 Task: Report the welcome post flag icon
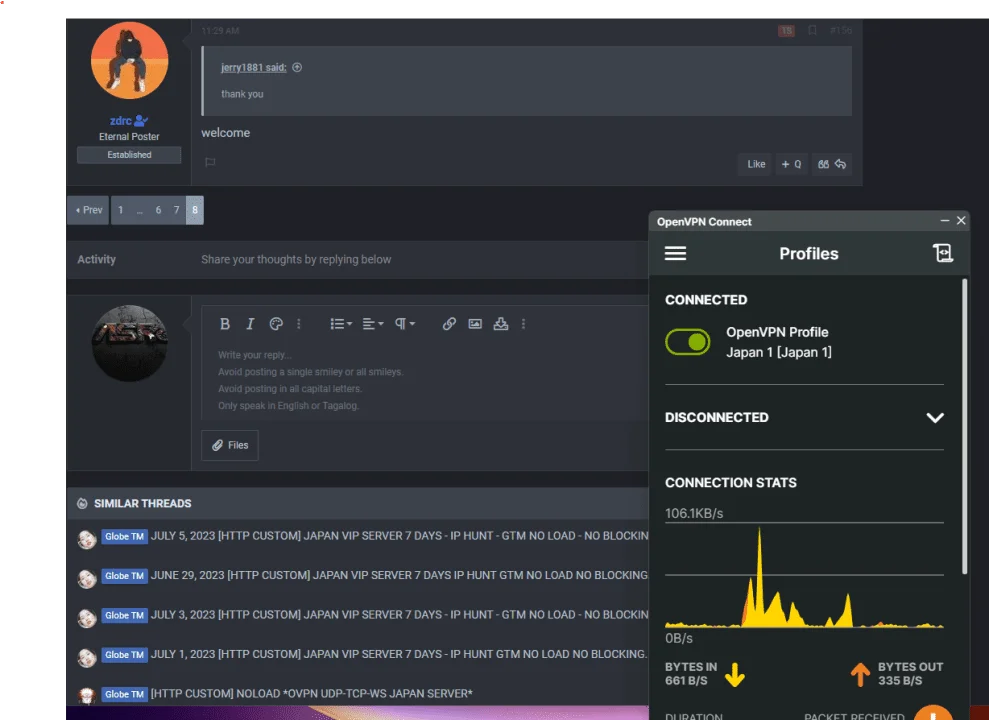210,163
